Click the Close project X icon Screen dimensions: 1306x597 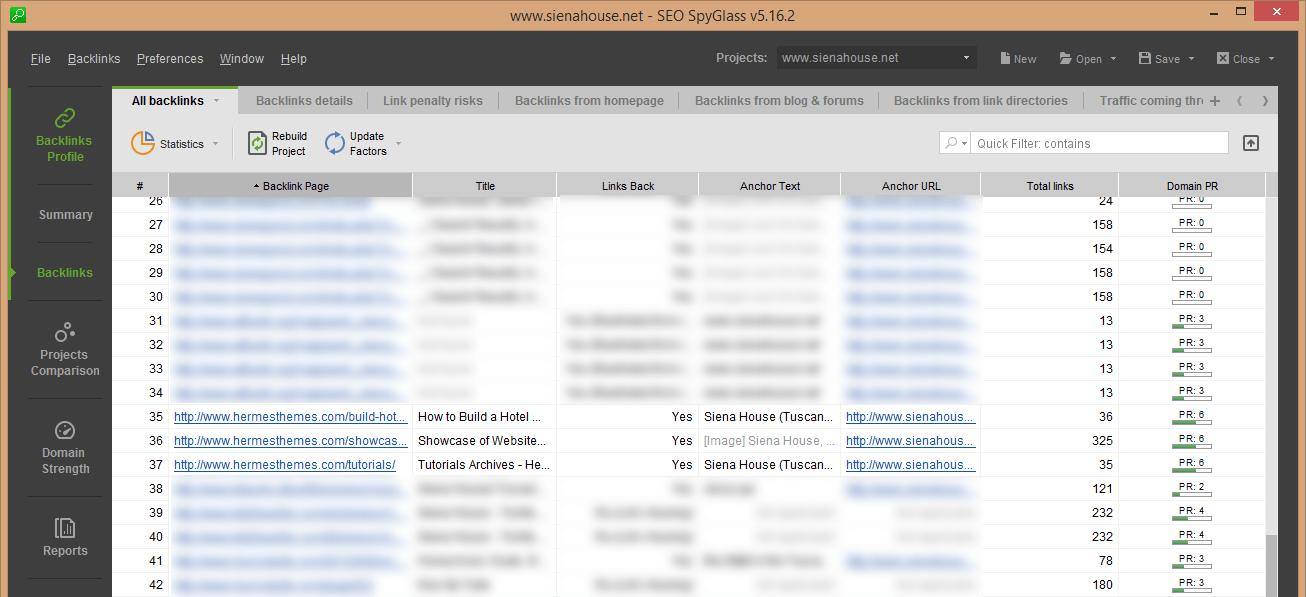pos(1223,59)
